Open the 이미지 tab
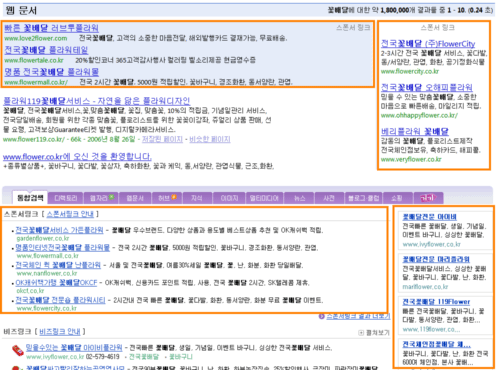497x370 pixels. point(230,198)
